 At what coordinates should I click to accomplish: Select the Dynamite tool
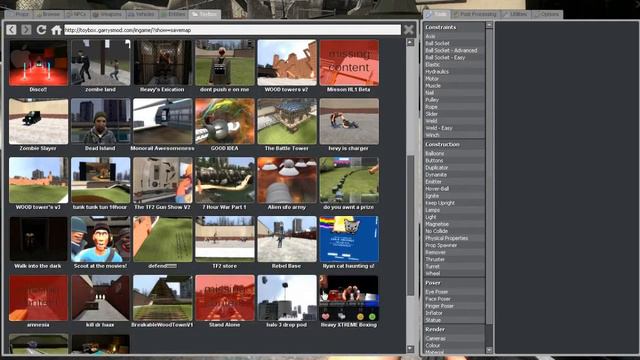(454, 175)
